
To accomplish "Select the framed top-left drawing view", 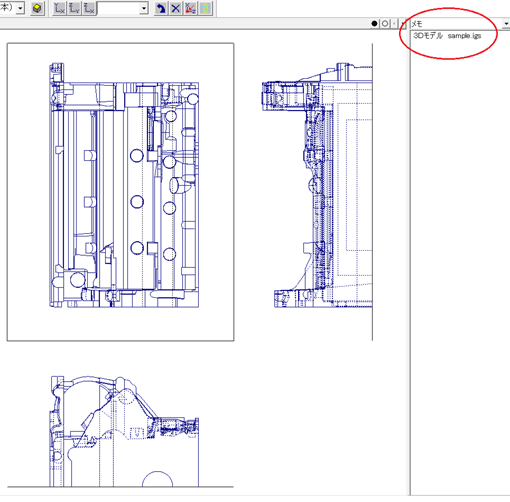I will [120, 192].
